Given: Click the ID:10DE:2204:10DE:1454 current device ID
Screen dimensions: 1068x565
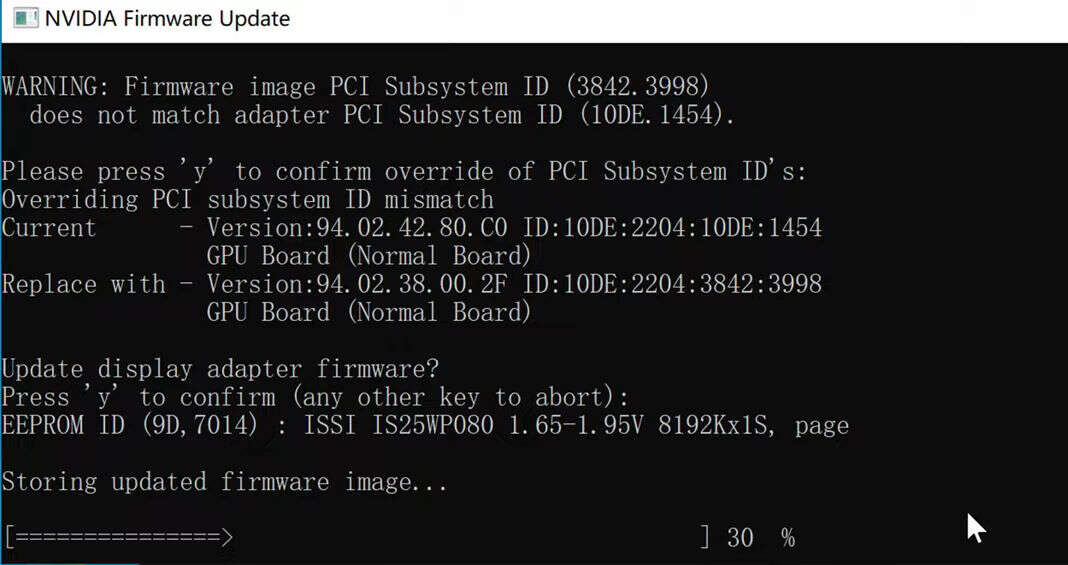Looking at the screenshot, I should [672, 228].
